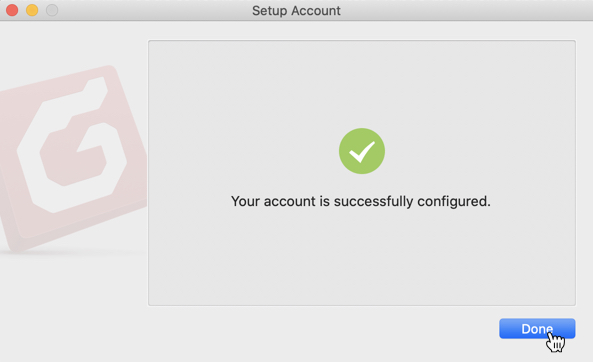Select the successfully configured message text
Screen dimensions: 593x362
(360, 201)
